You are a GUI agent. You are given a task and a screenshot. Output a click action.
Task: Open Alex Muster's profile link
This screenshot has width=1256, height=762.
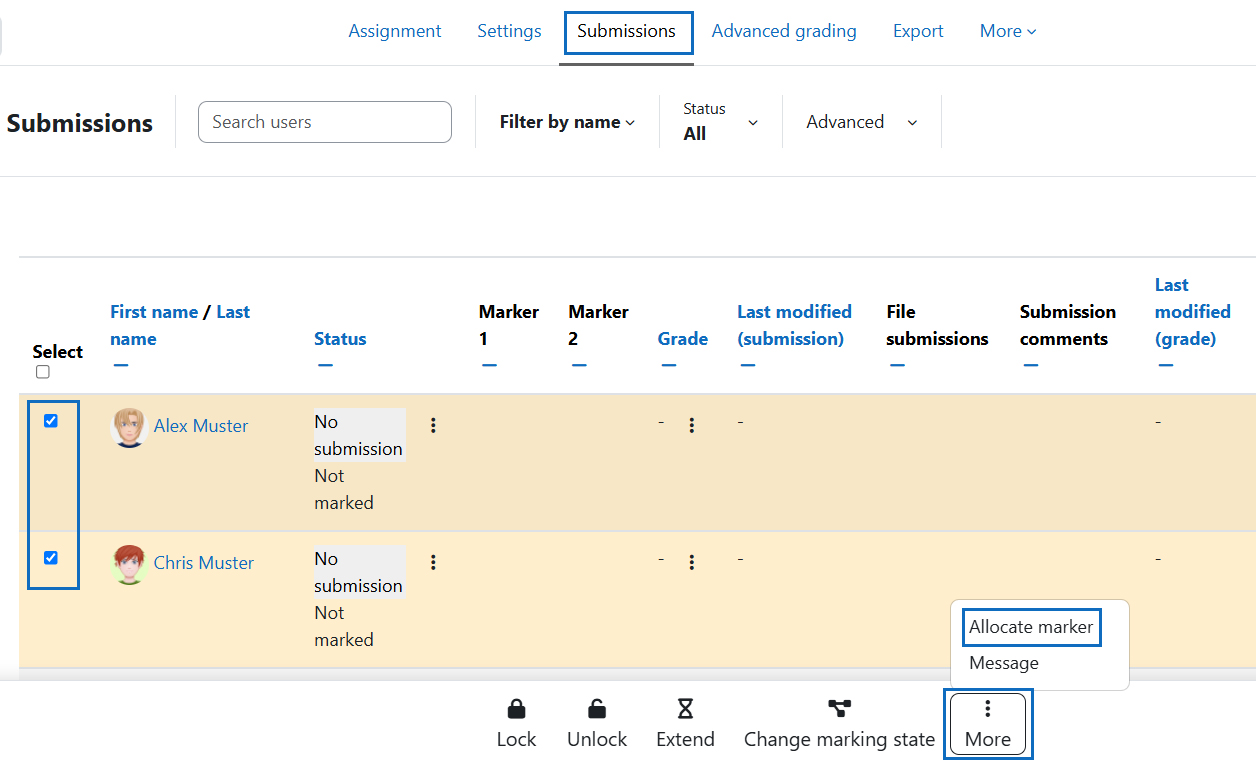click(201, 426)
